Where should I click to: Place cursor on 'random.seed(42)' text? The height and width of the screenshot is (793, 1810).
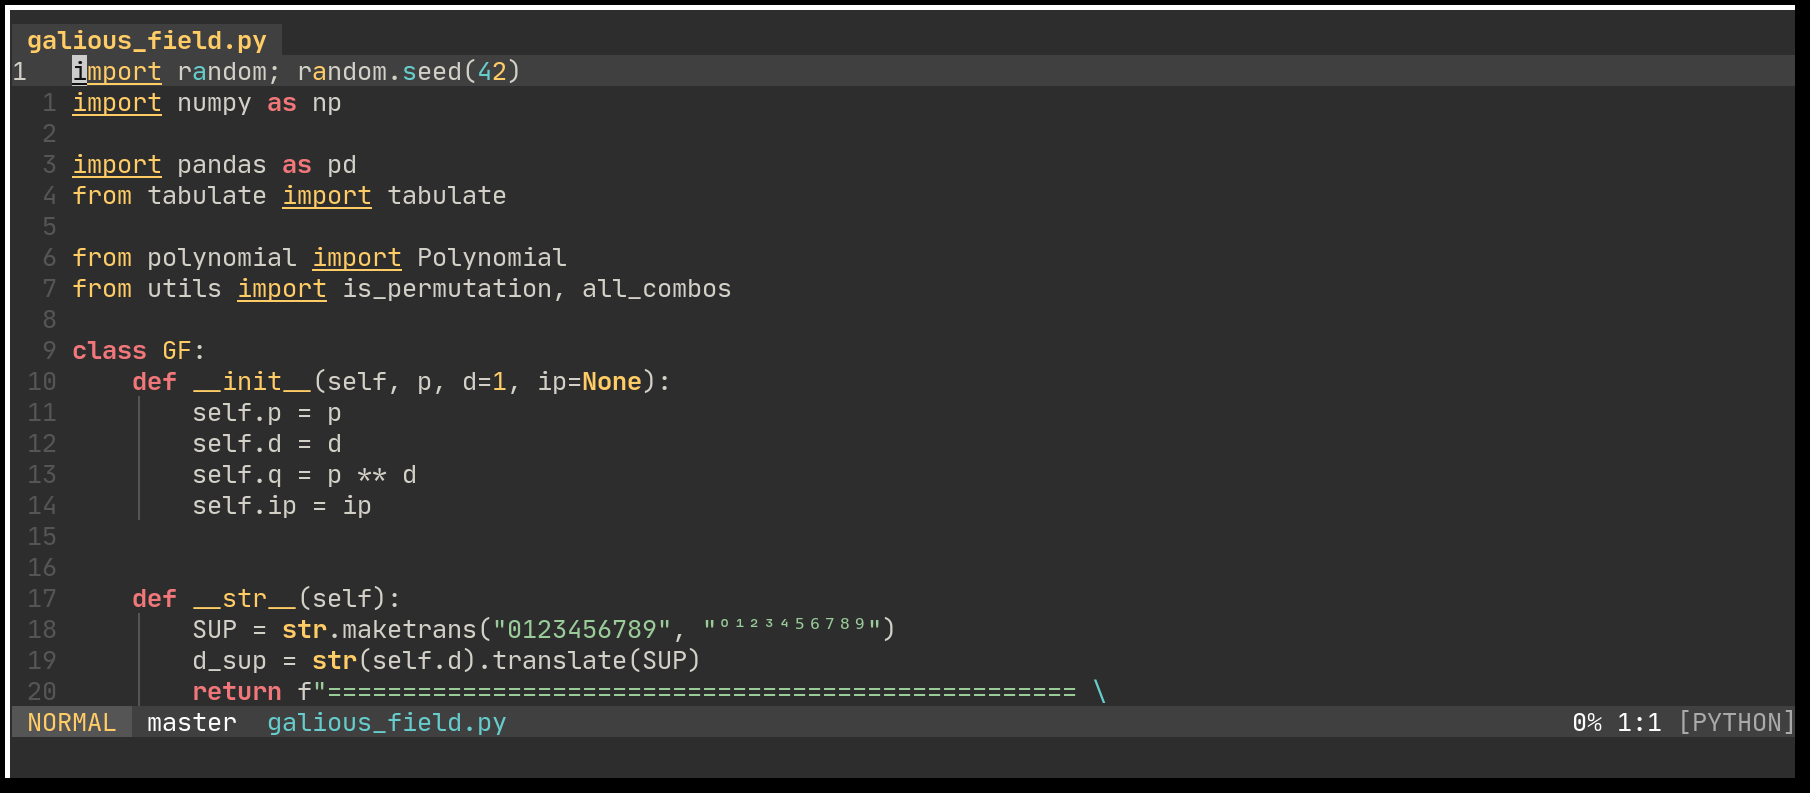point(409,72)
